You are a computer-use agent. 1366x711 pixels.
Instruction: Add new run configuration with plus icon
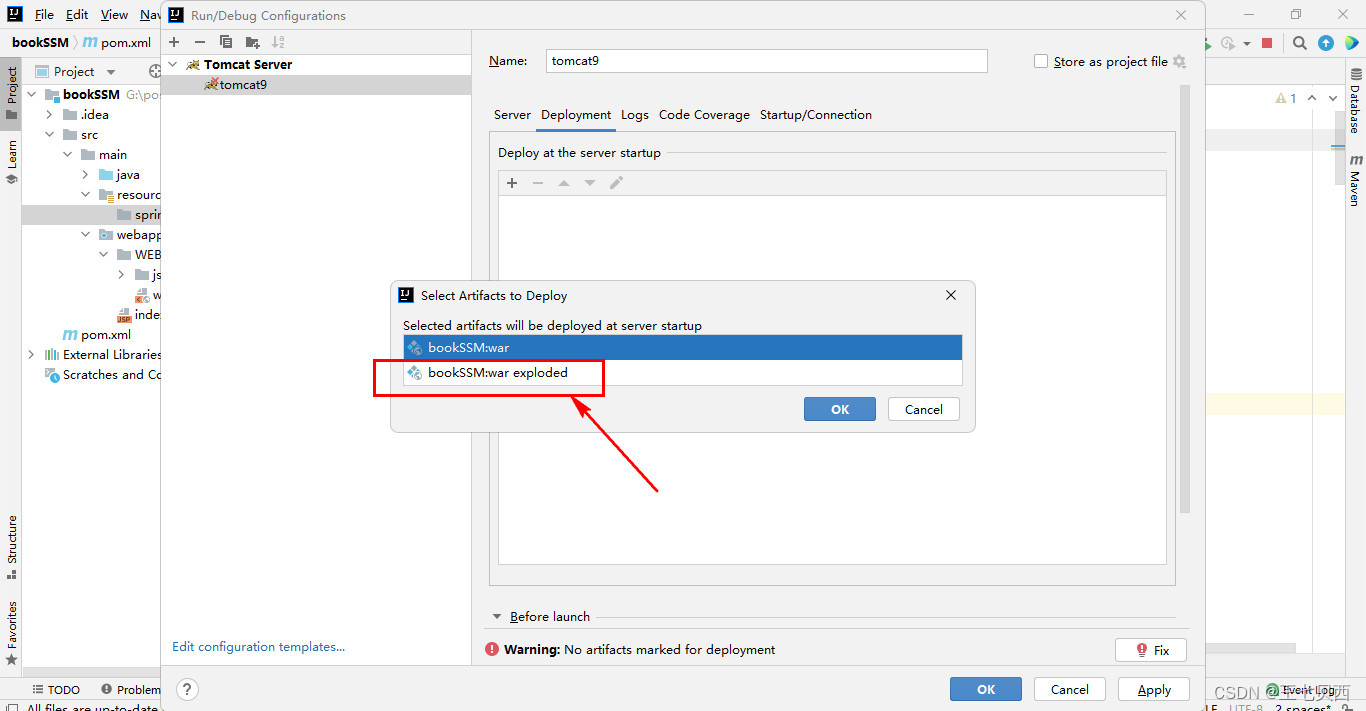tap(174, 42)
